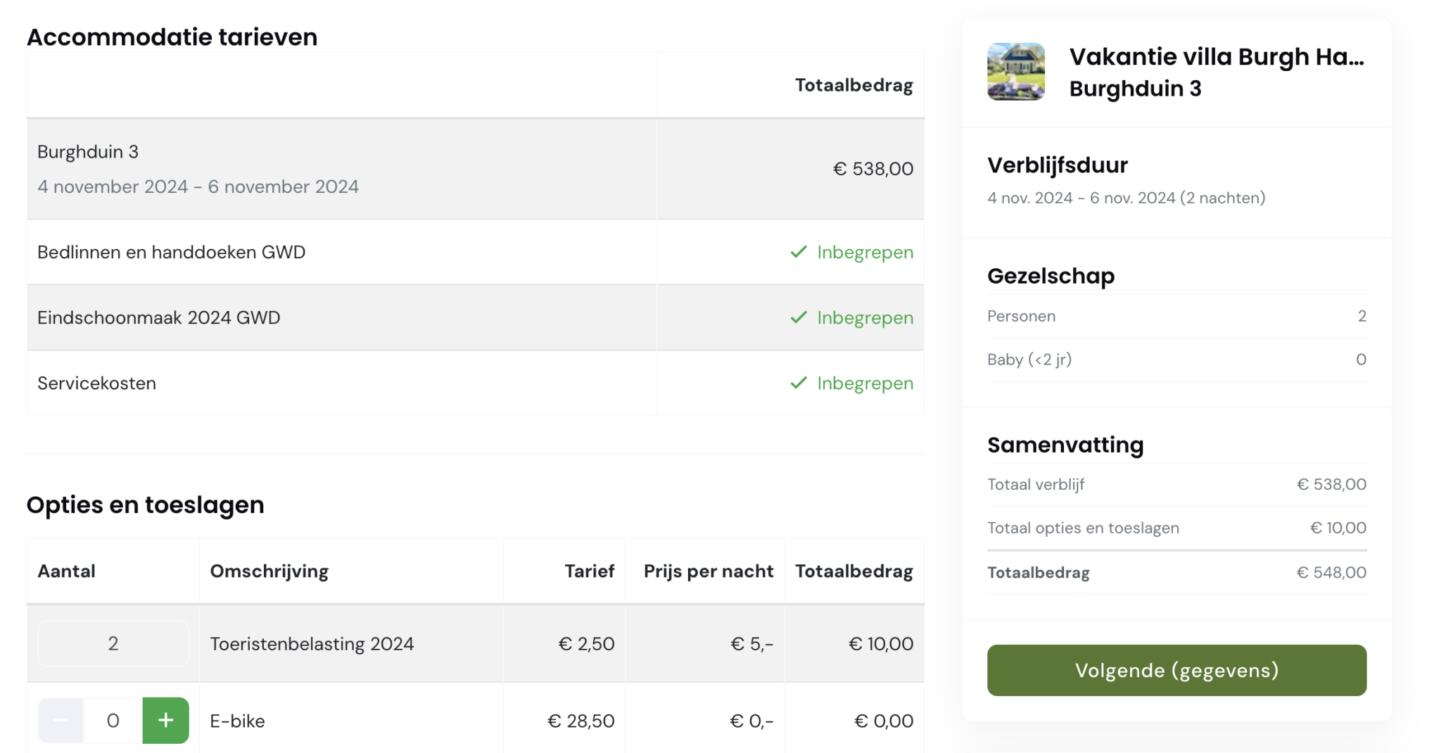Click the Bedlinnen Inbegrepen checkmark icon
1441x753 pixels.
pyautogui.click(x=798, y=252)
